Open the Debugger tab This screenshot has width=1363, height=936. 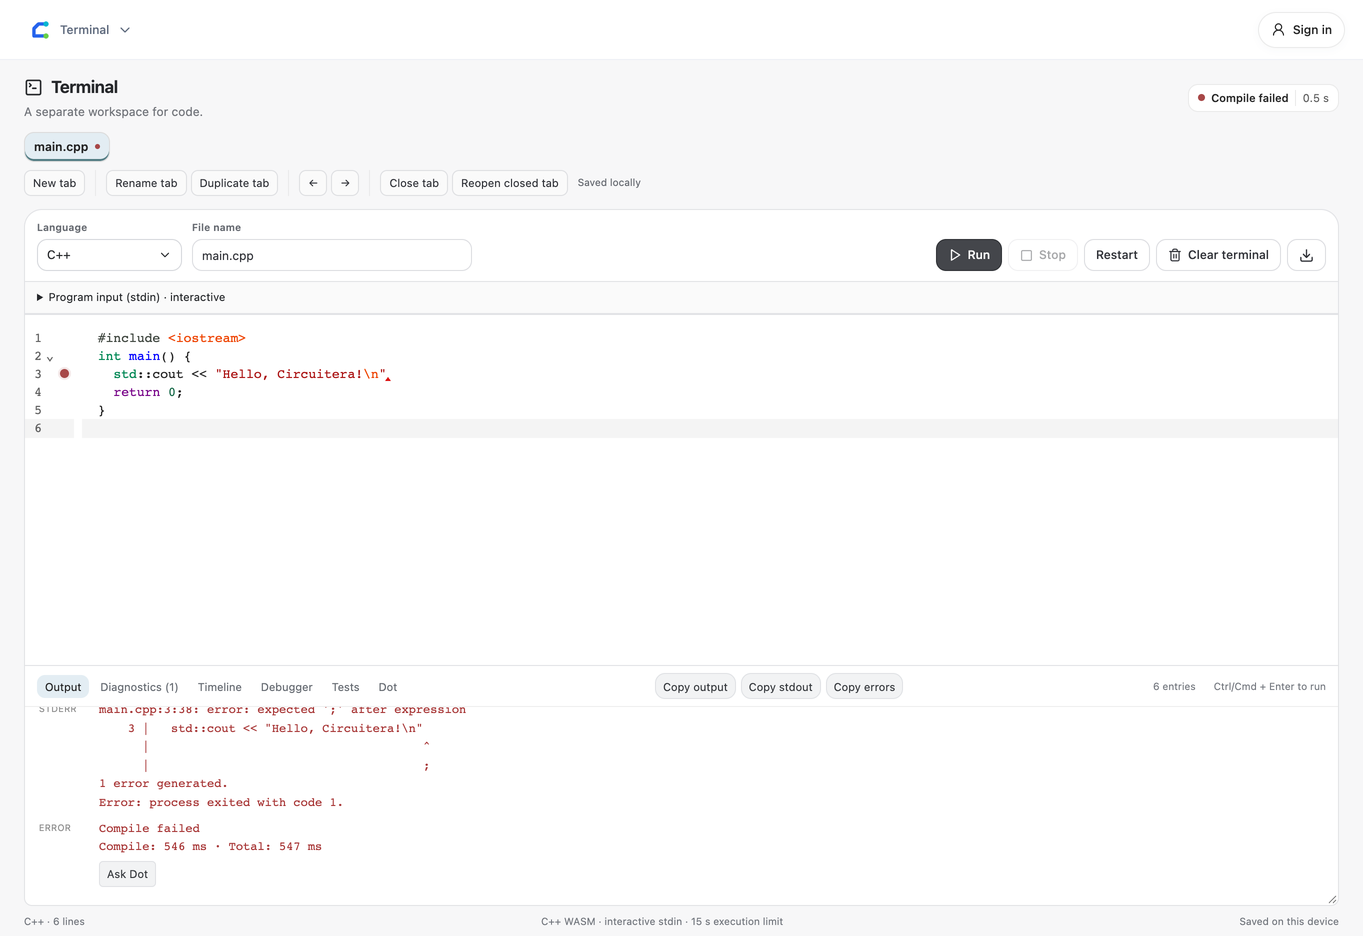point(287,687)
